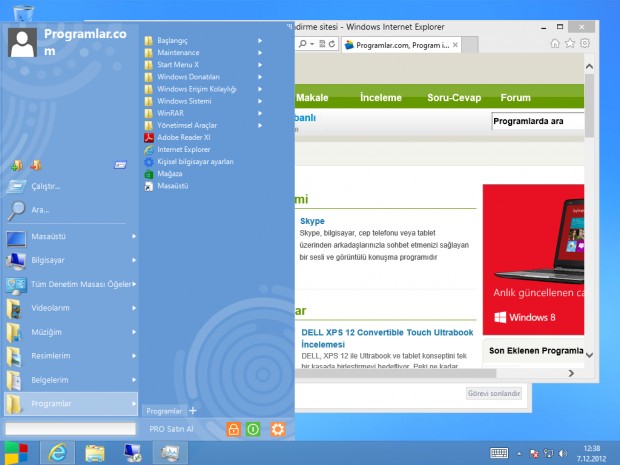Click the Start menu search box
Viewport: 620px width, 465px height.
71,429
